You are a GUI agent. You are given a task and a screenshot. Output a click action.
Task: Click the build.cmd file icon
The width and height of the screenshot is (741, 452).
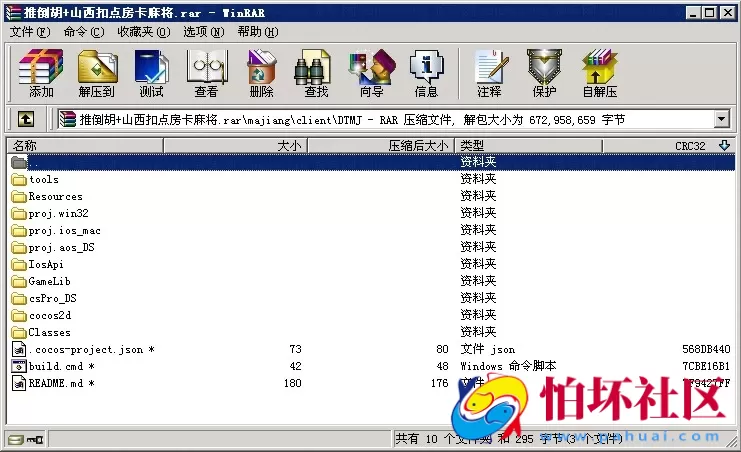[19, 366]
